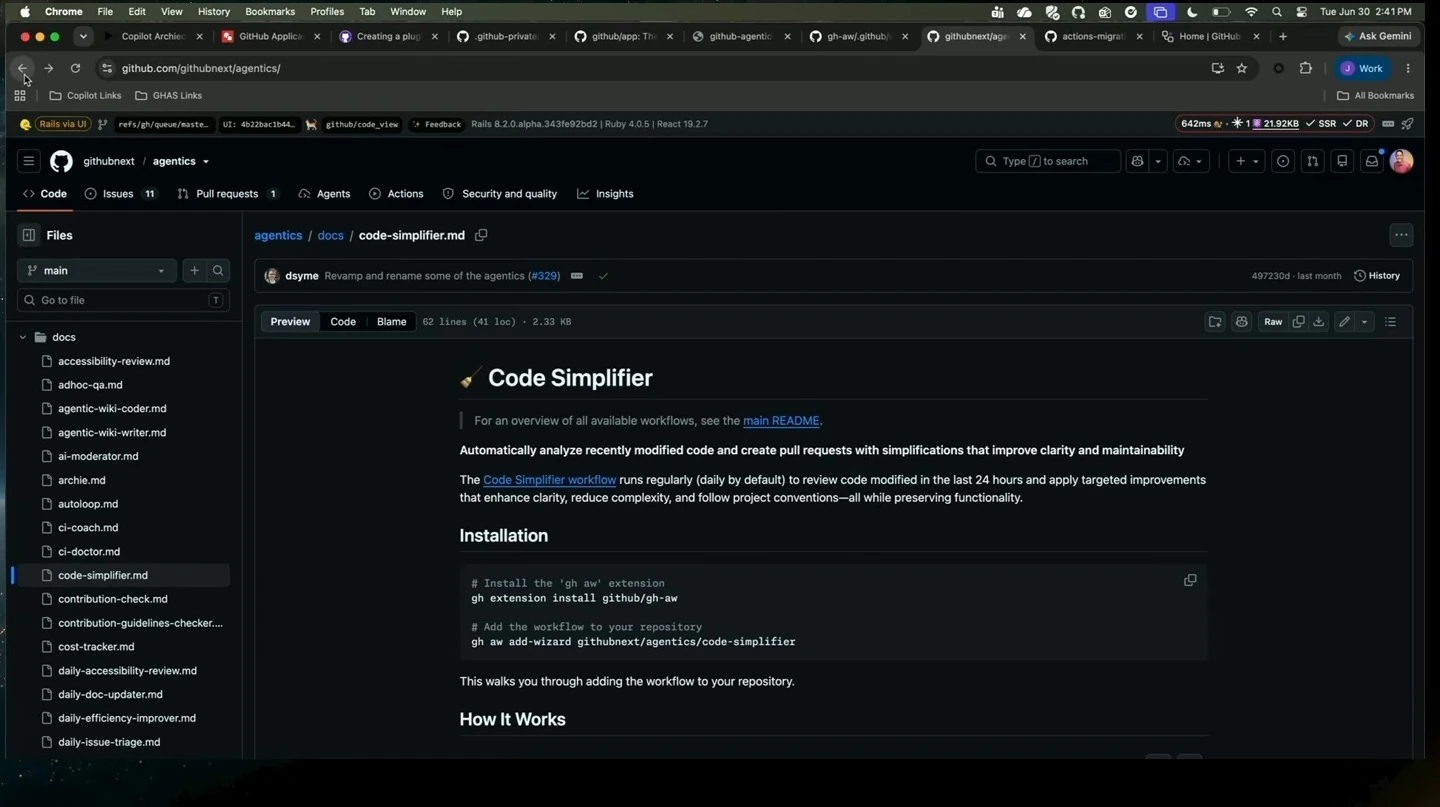Copy the raw file contents

click(1298, 322)
